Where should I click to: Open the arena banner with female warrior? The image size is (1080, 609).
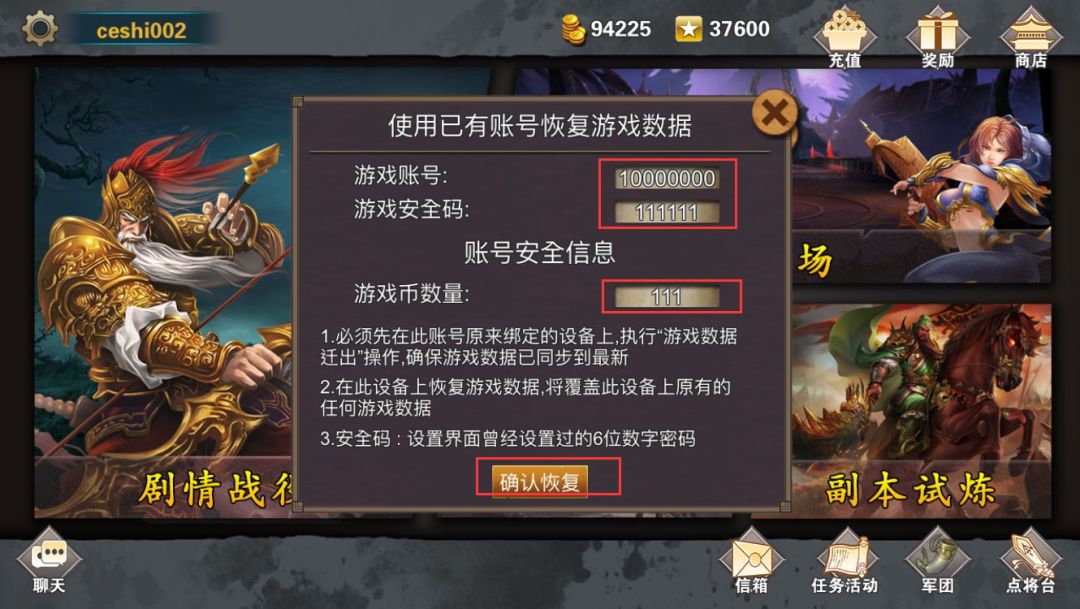tap(922, 176)
